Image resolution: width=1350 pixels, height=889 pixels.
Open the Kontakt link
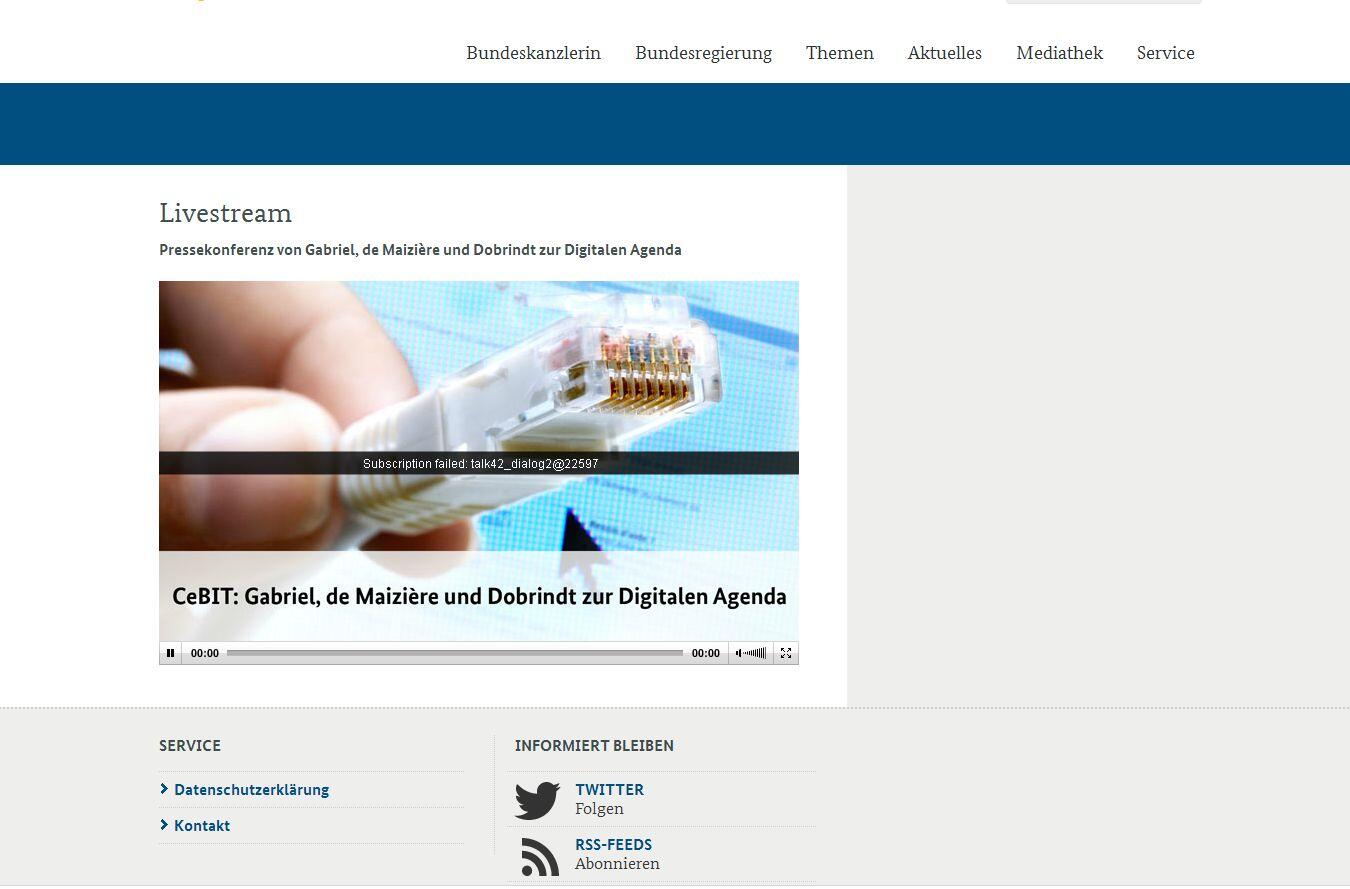pyautogui.click(x=202, y=826)
